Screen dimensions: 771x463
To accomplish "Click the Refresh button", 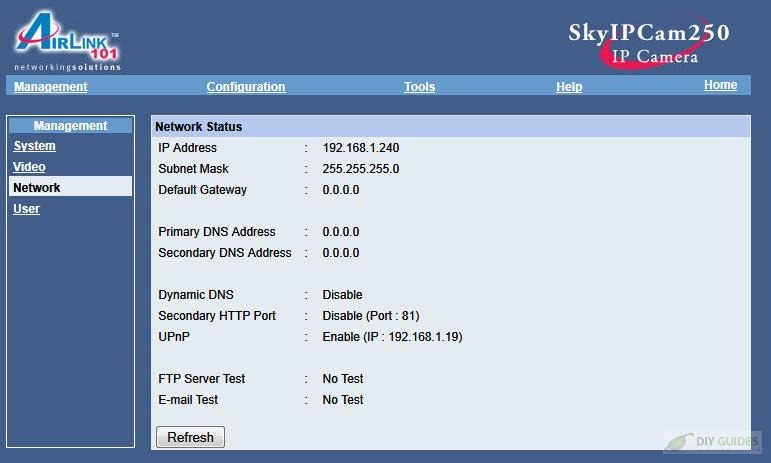I will pos(190,437).
